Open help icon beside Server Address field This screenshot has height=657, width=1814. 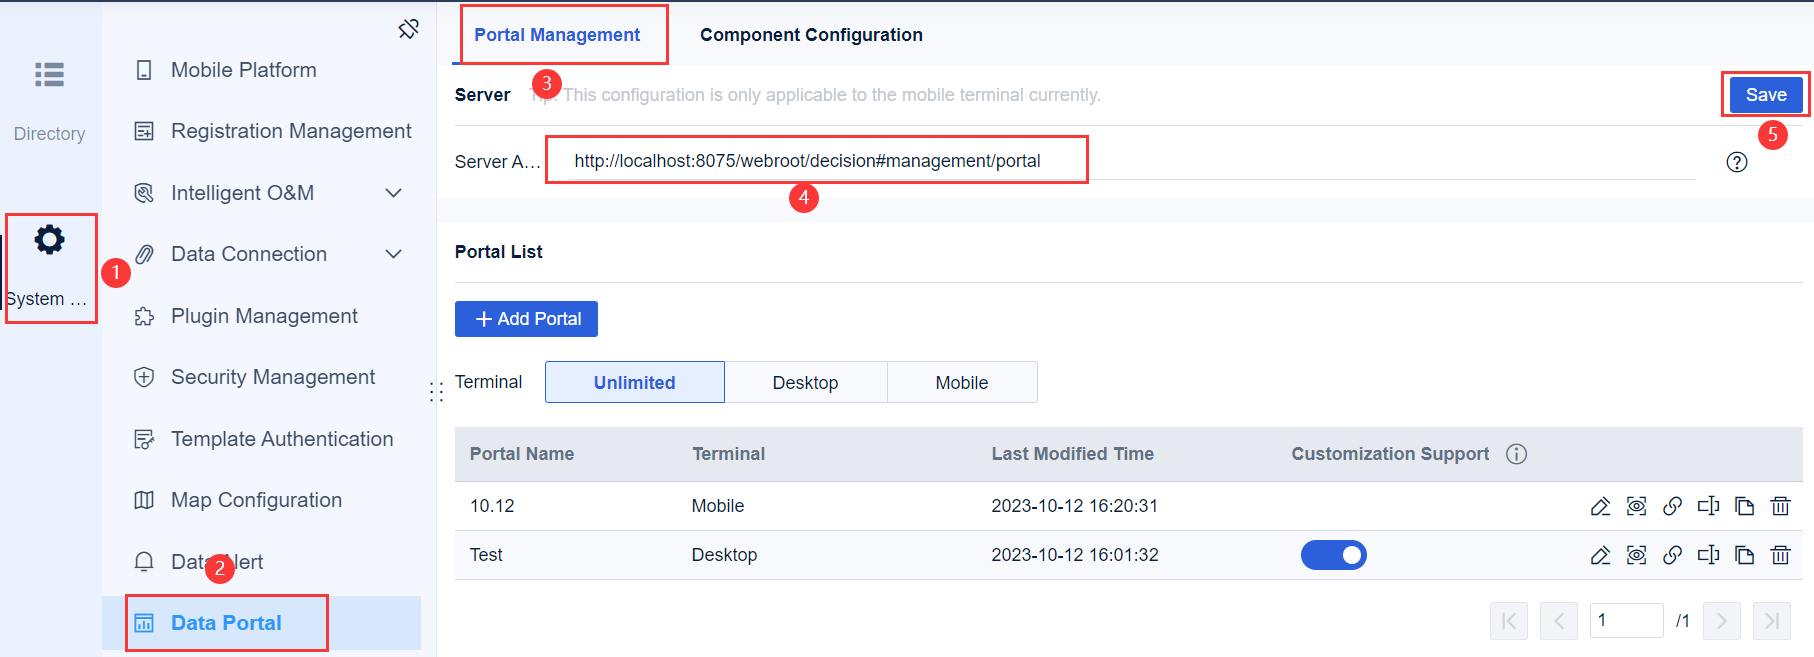1737,162
